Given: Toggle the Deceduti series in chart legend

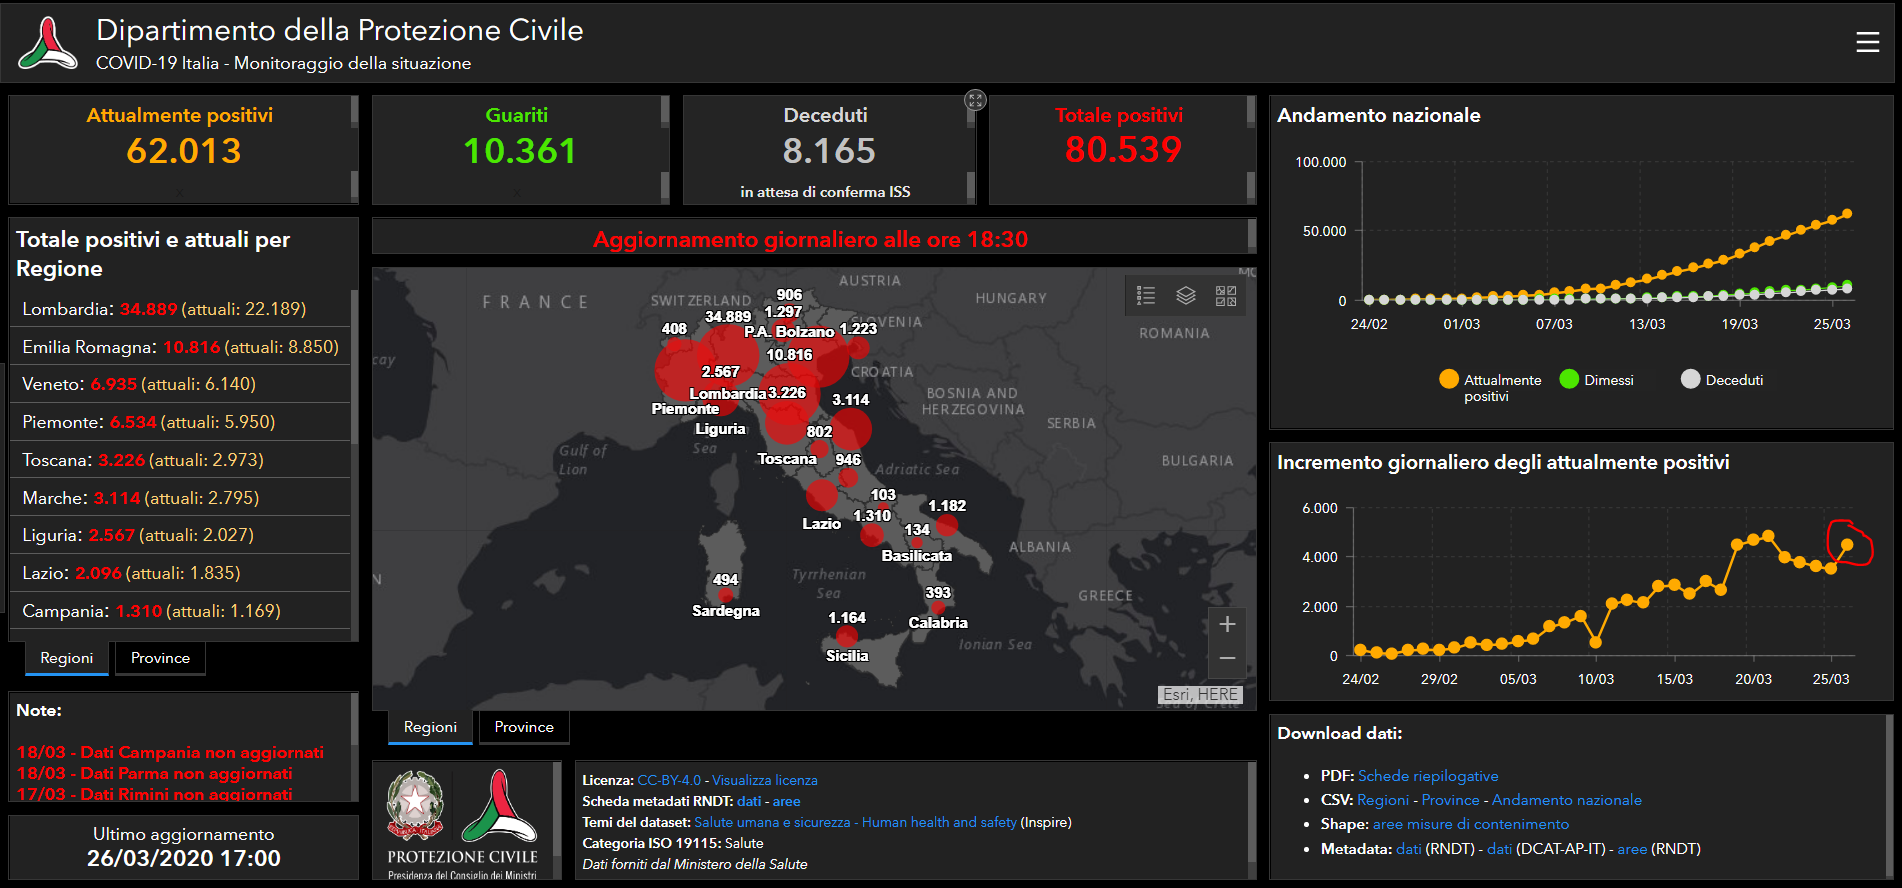Looking at the screenshot, I should [x=1722, y=380].
